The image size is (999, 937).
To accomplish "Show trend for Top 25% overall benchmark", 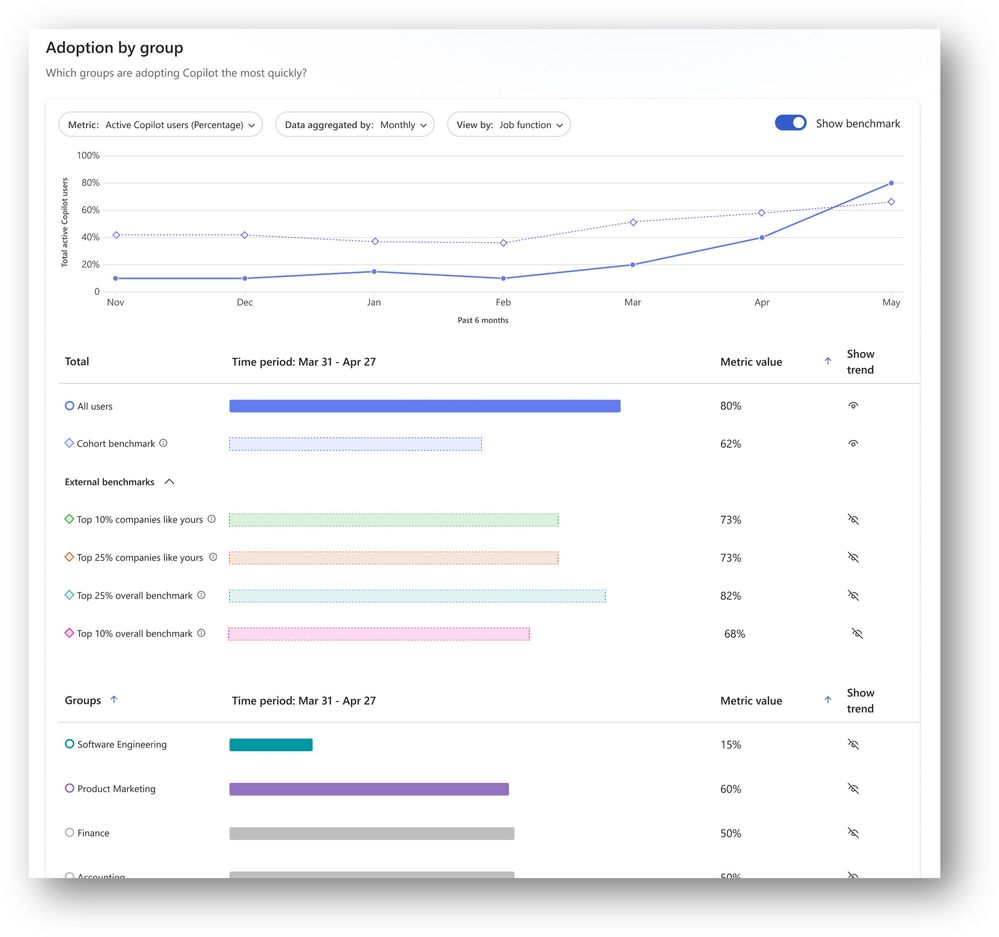I will [853, 596].
